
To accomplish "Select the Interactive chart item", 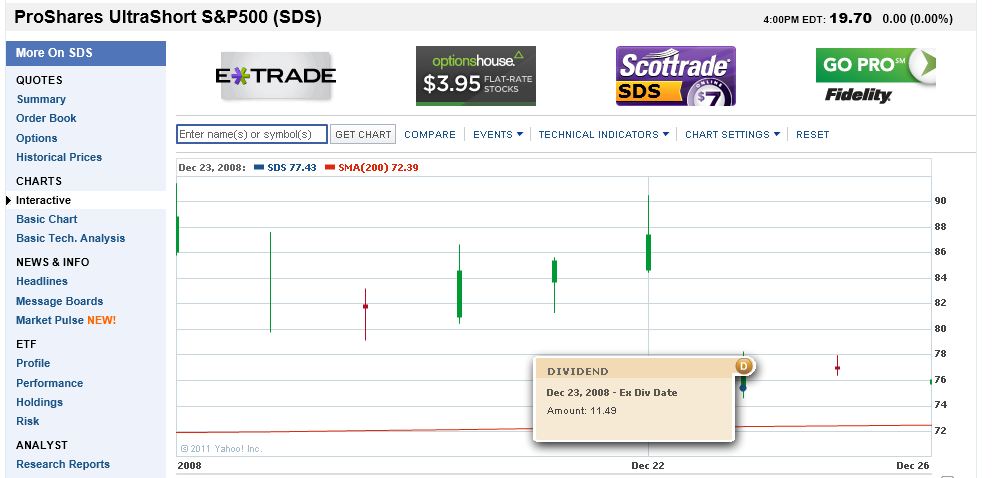I will click(43, 200).
